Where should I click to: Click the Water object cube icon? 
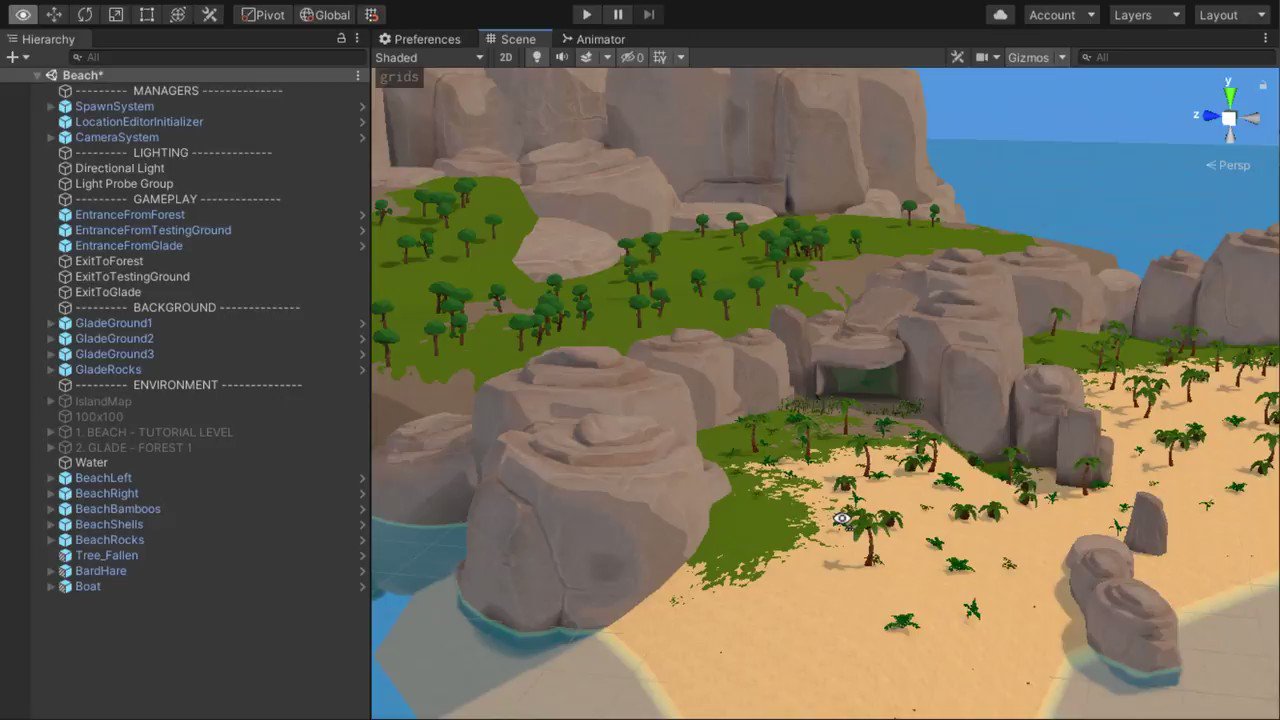65,463
